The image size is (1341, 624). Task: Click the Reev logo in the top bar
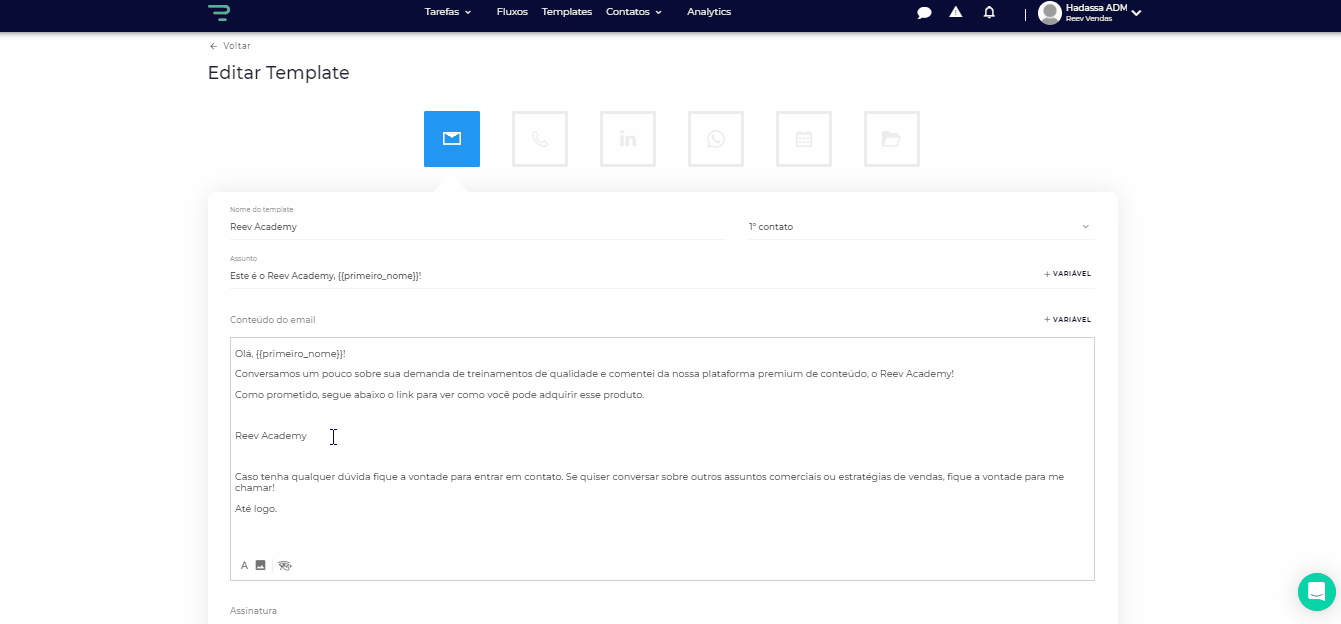[x=218, y=12]
